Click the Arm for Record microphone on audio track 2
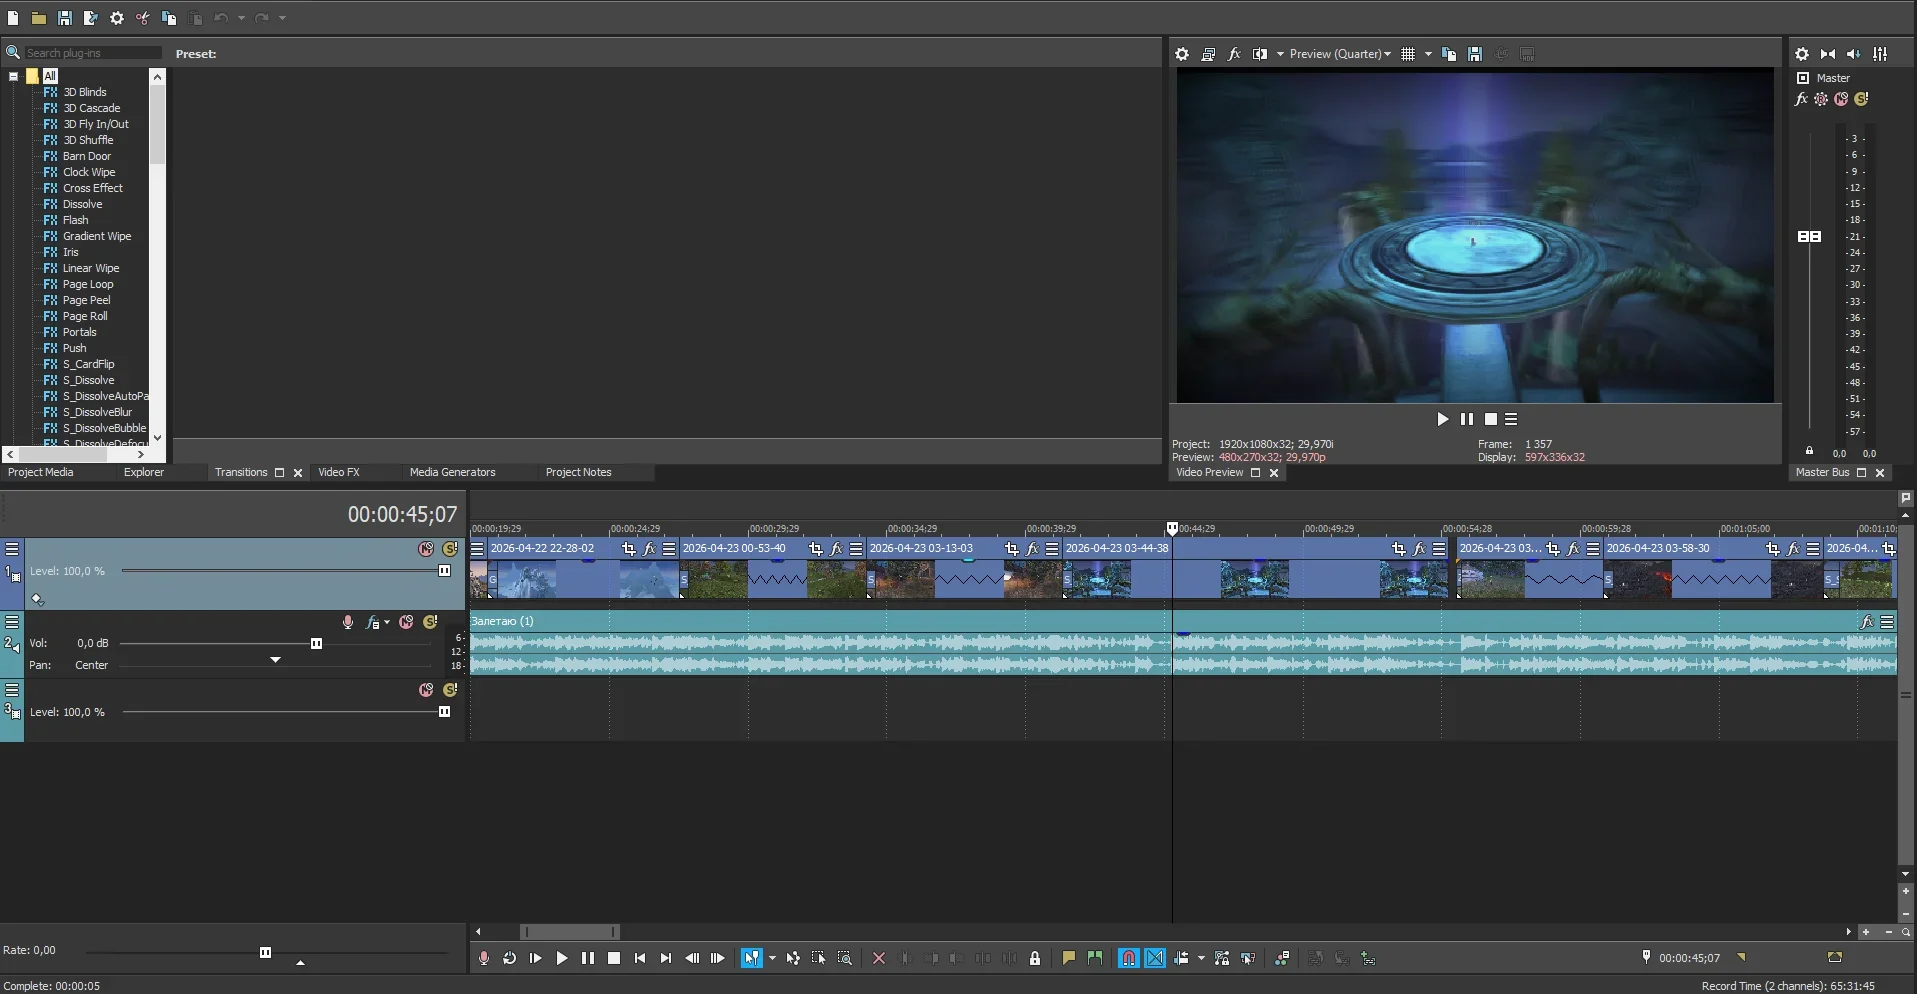 (x=348, y=622)
